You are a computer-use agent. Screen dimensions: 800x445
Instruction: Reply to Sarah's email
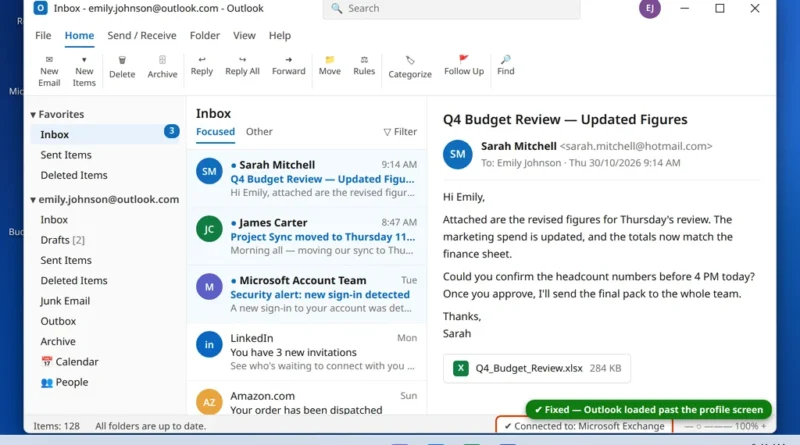[202, 66]
